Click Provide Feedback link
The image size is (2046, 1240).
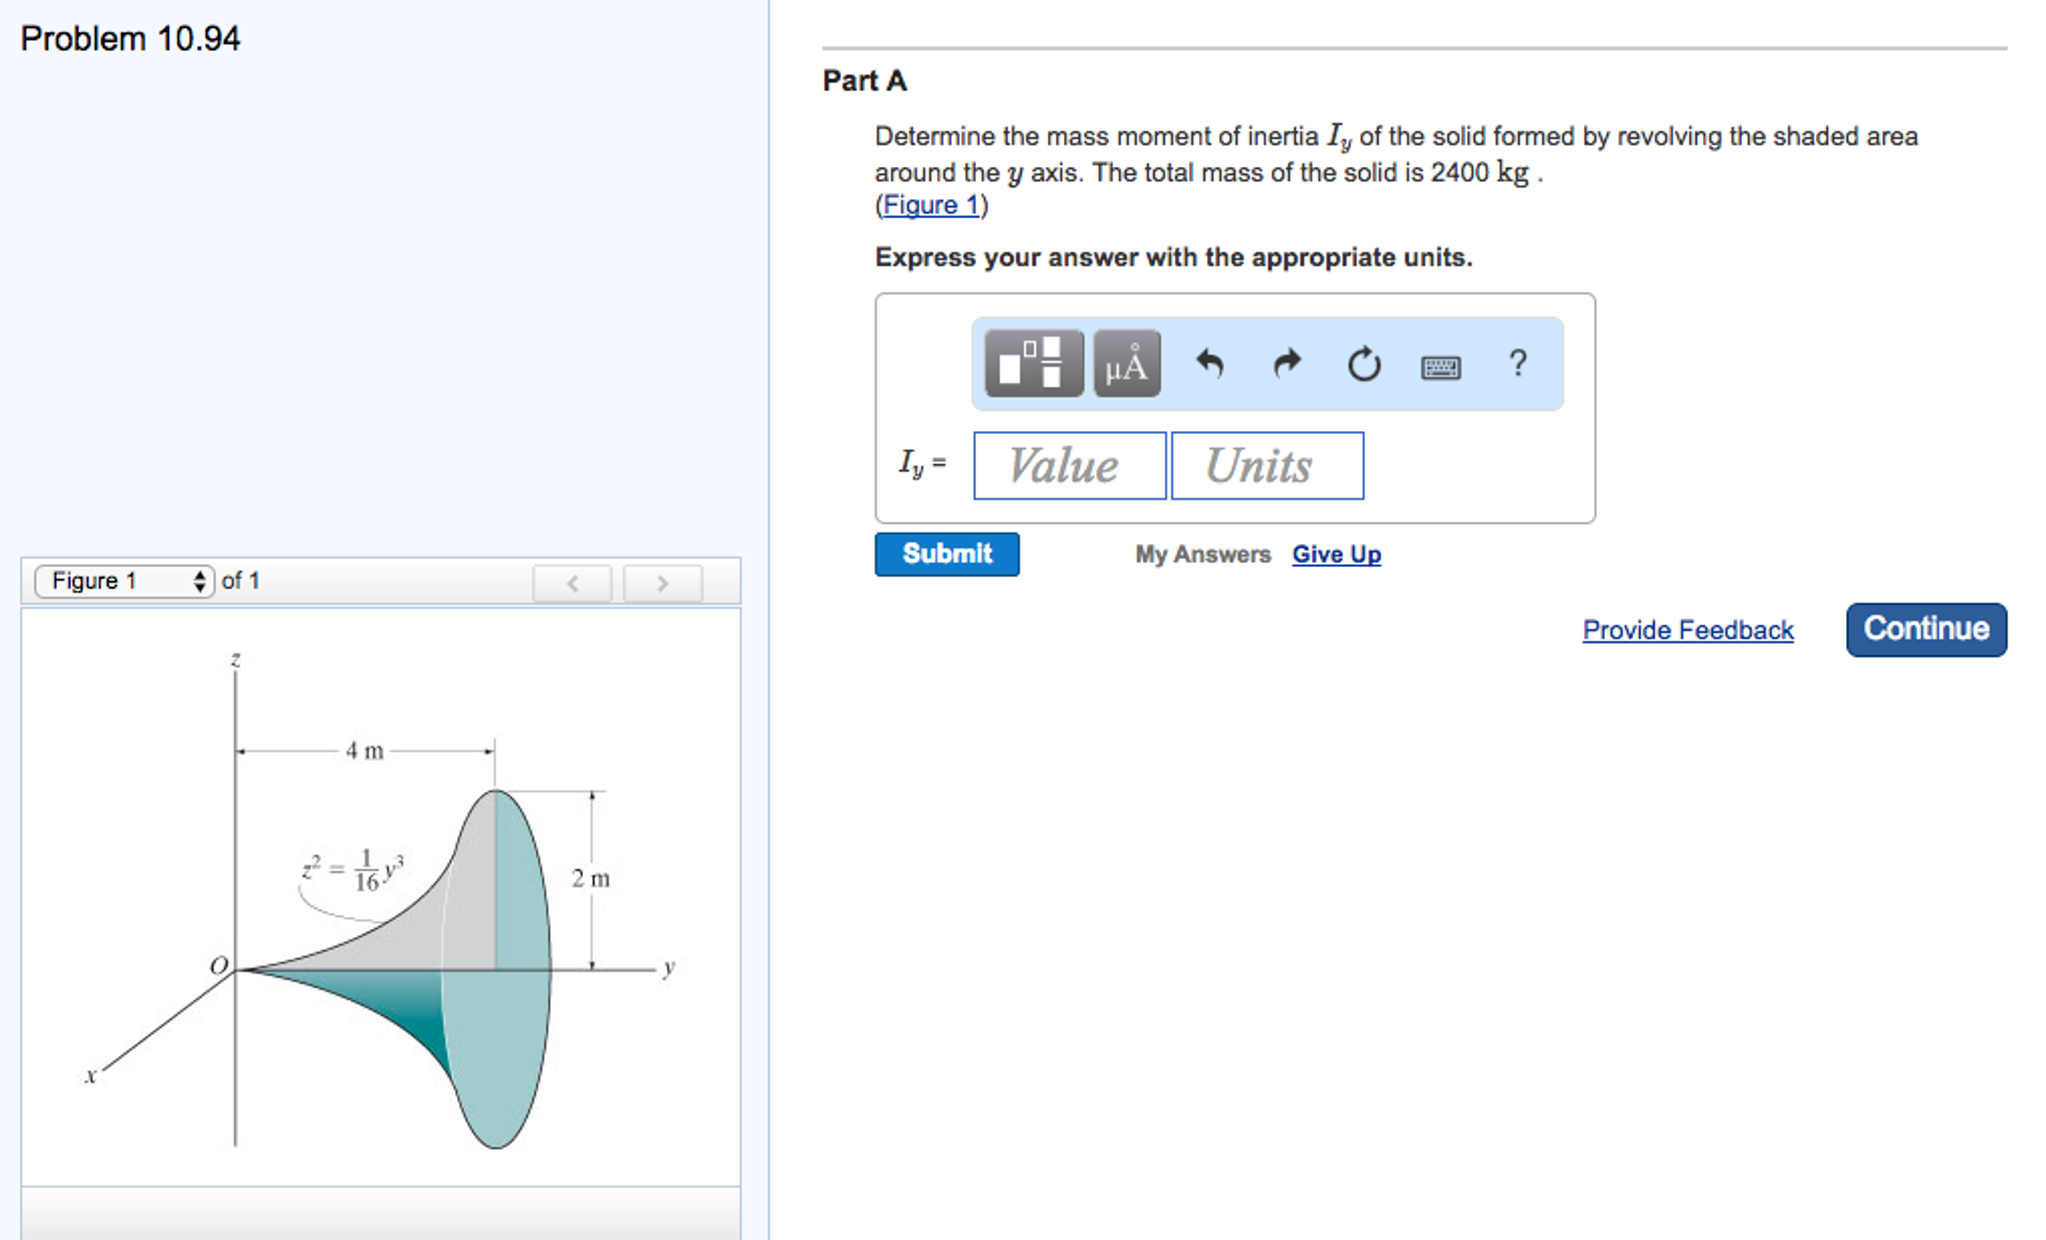coord(1688,630)
